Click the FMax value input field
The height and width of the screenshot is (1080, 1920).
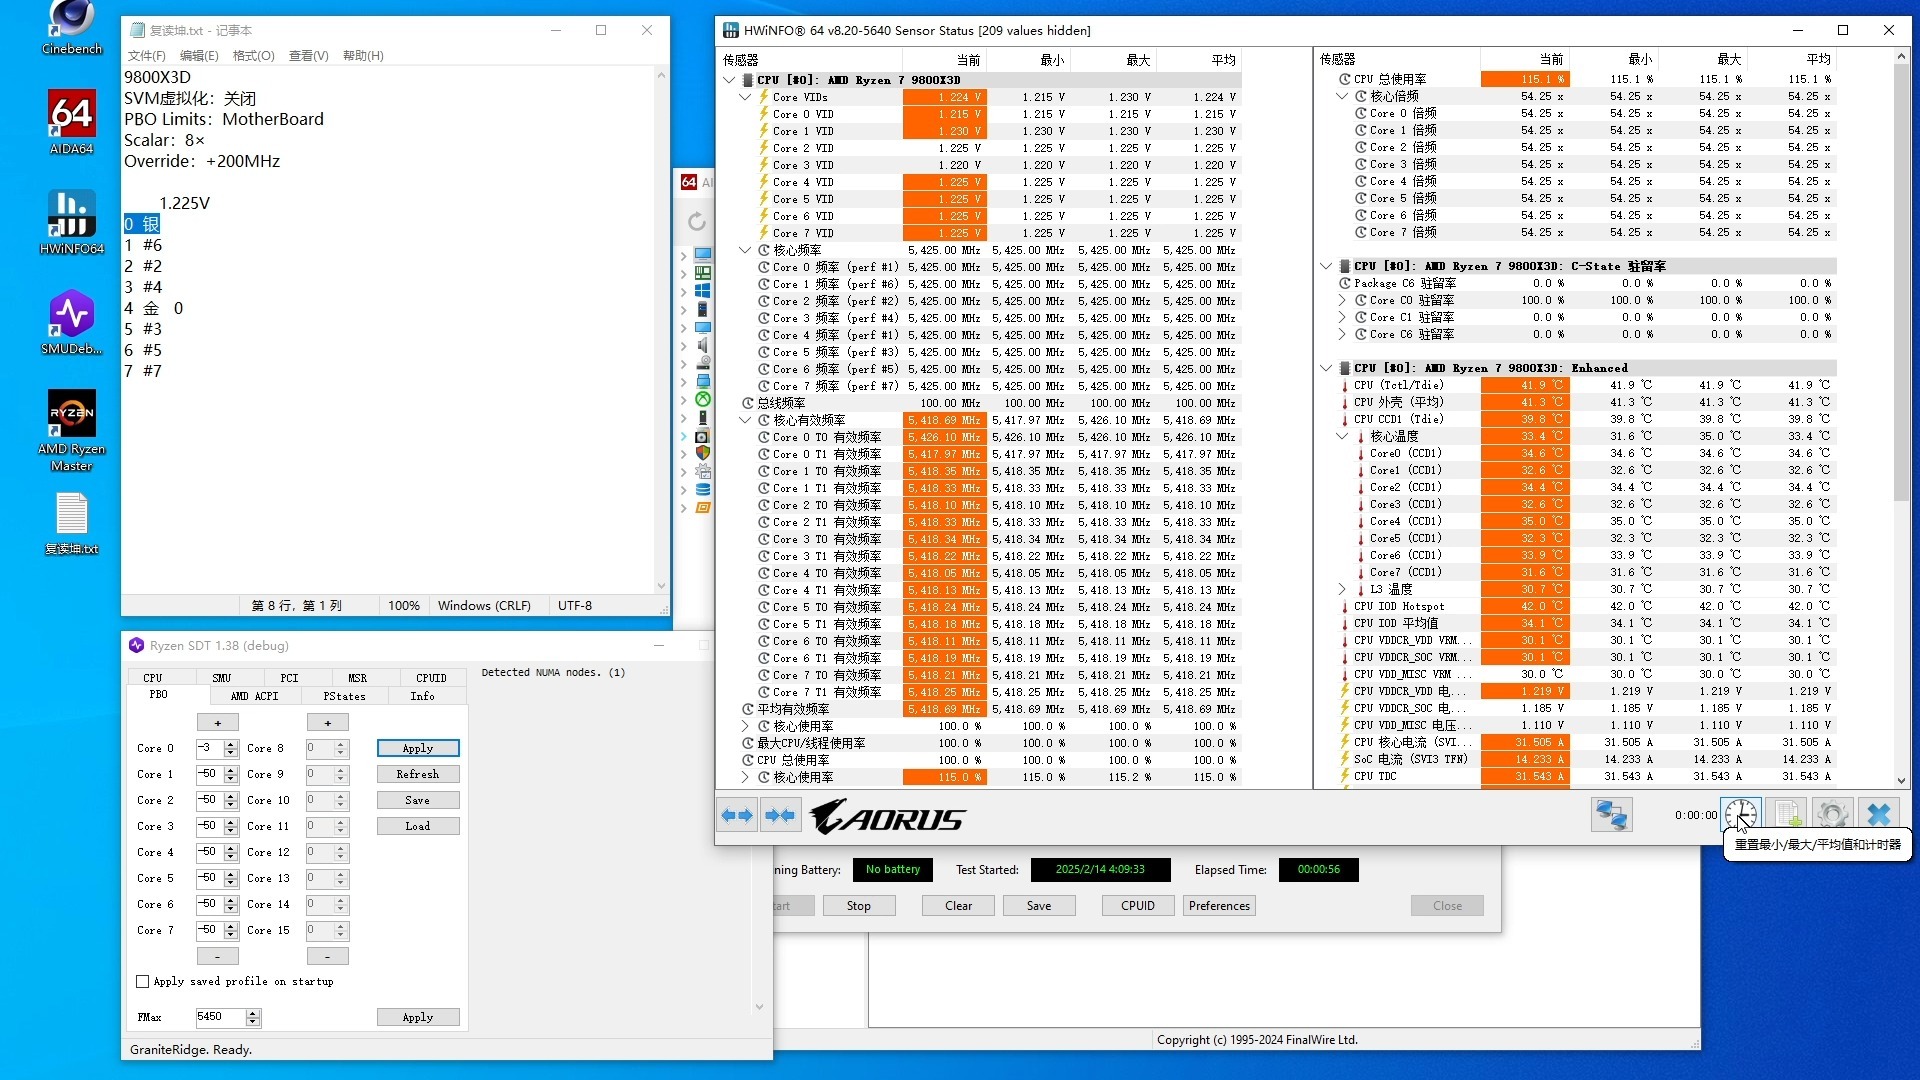point(221,1017)
